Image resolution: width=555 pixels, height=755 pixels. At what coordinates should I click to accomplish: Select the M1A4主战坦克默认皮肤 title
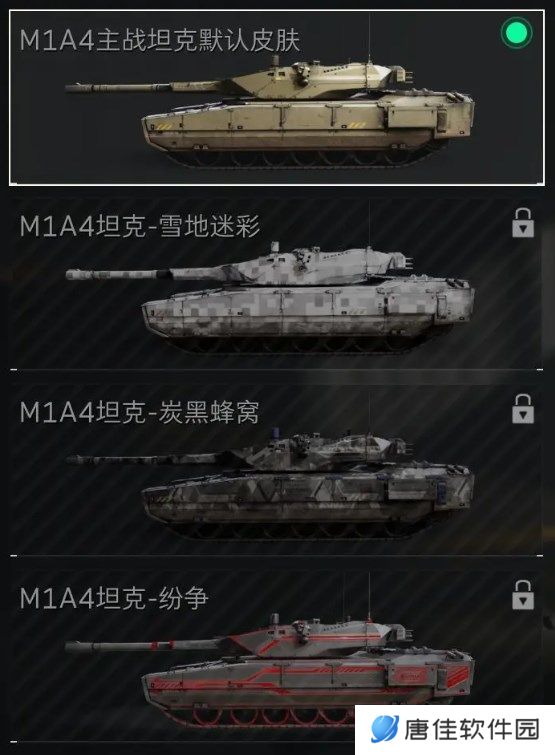pos(160,40)
